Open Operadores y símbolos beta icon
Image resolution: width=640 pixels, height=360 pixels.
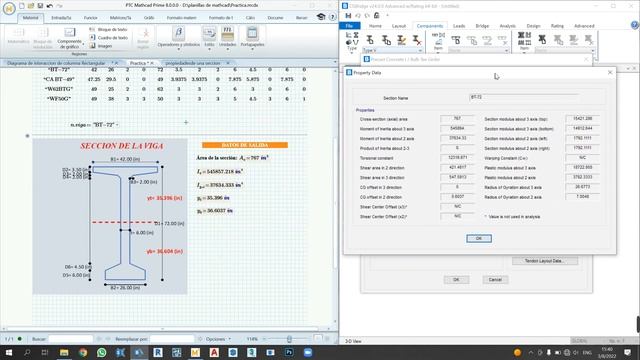[x=178, y=33]
